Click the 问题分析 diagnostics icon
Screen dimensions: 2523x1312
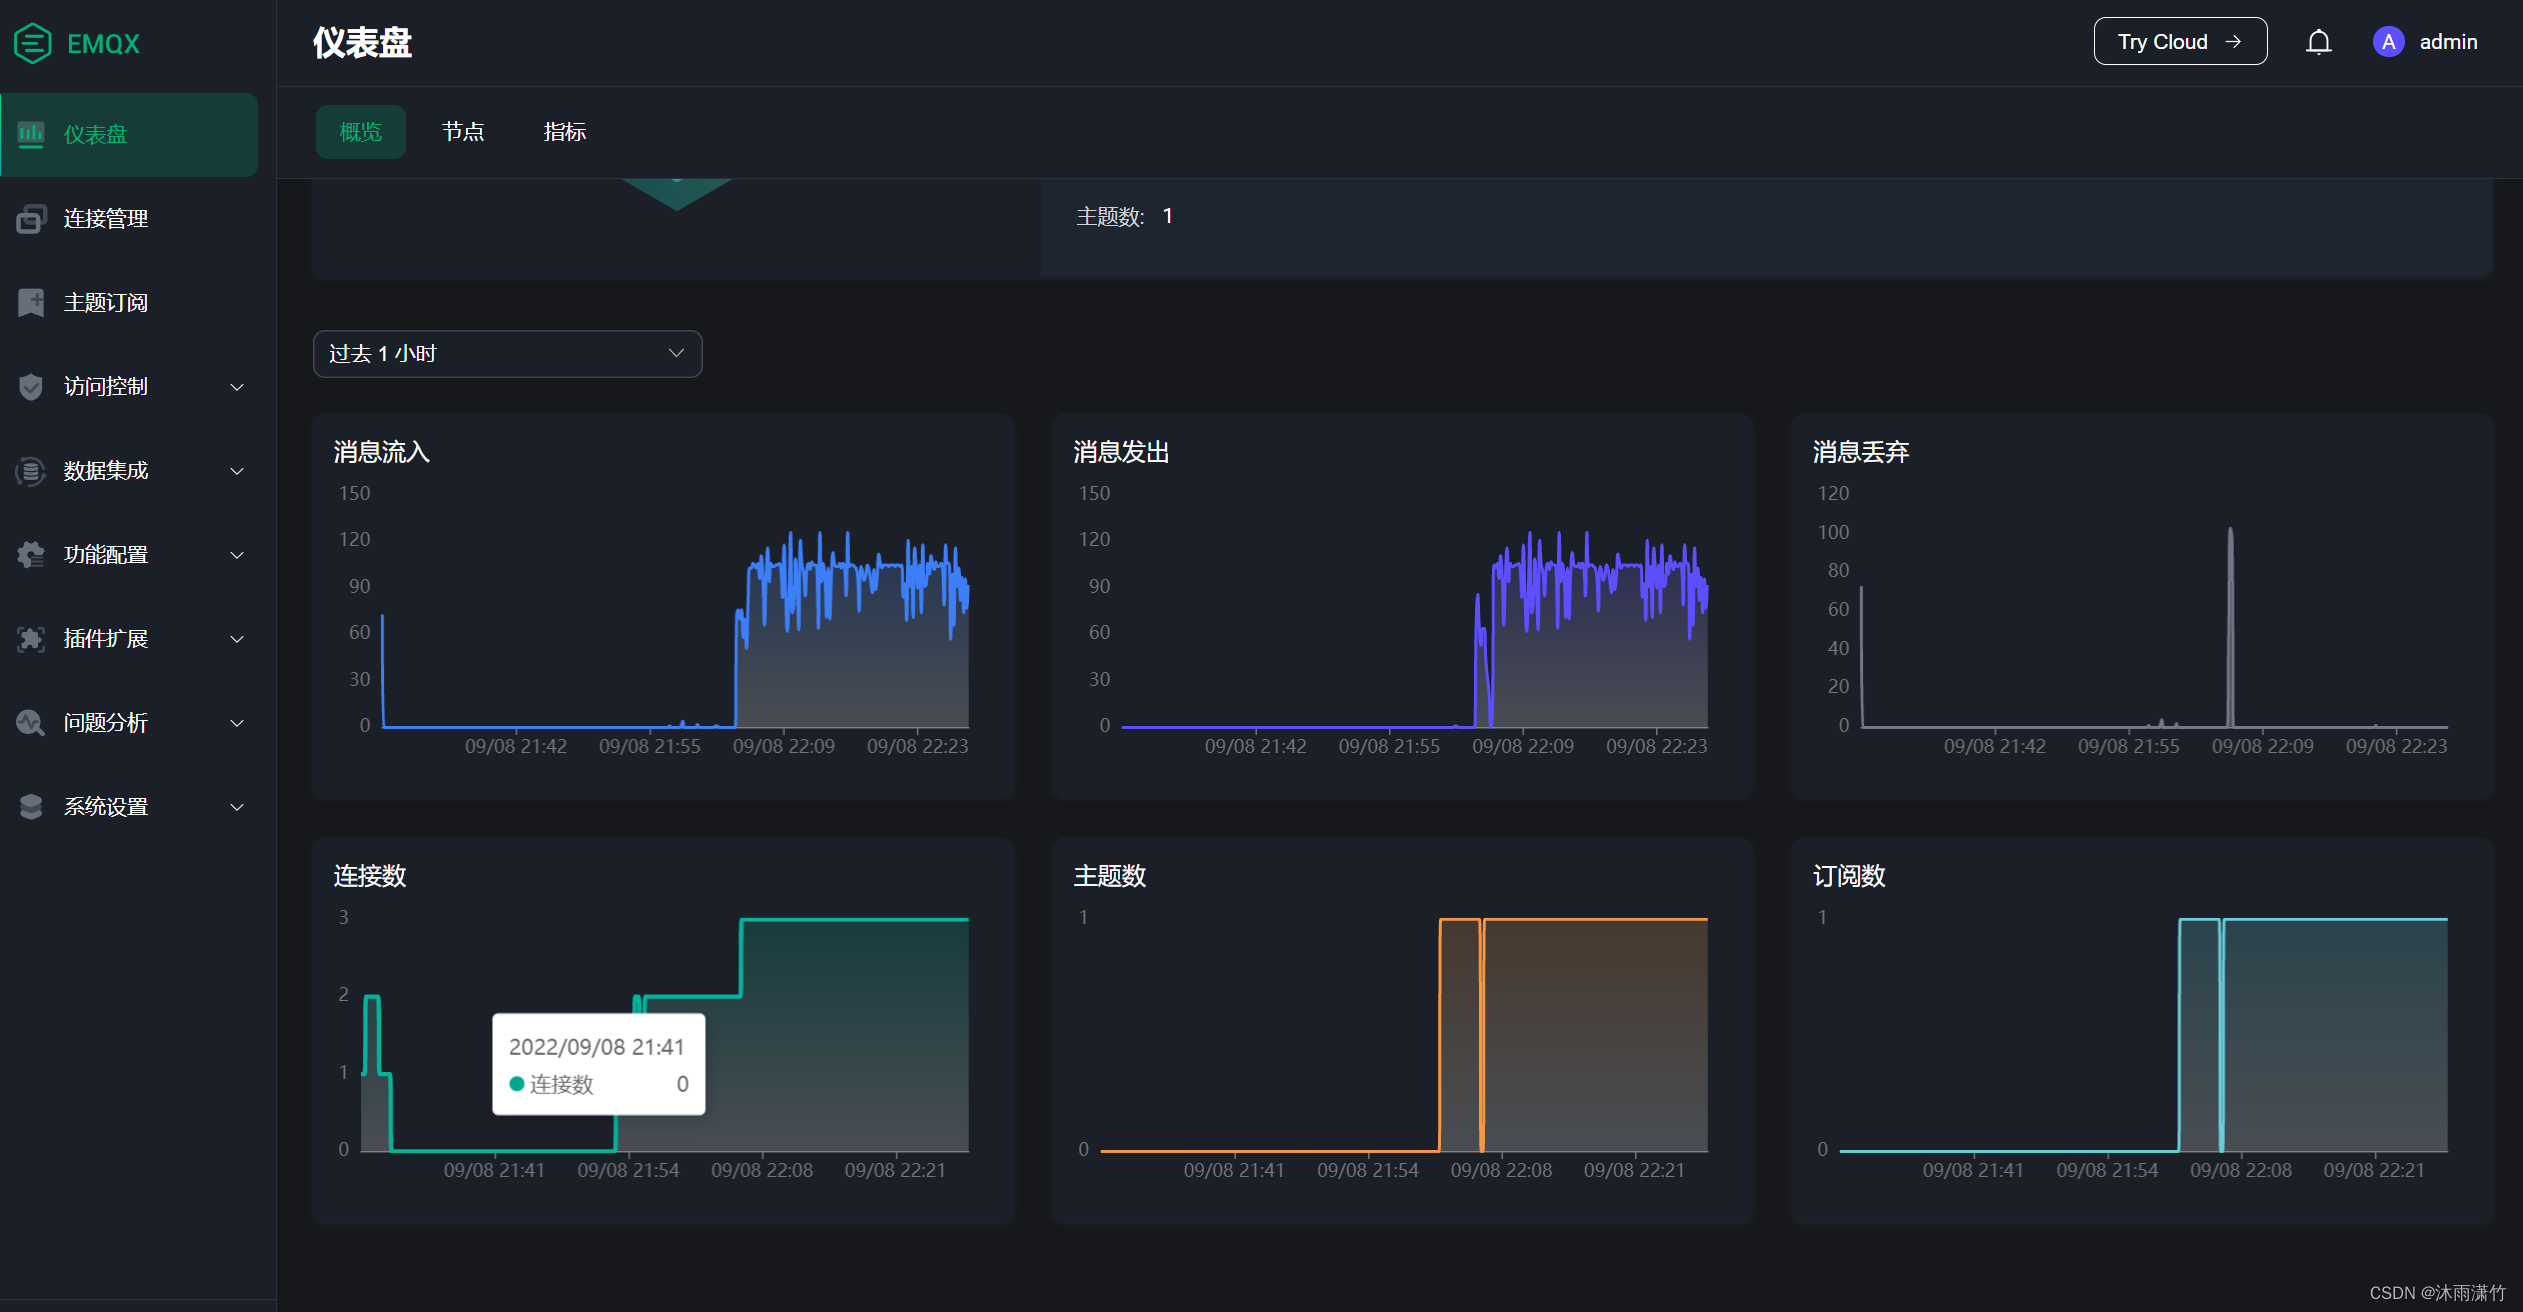pyautogui.click(x=31, y=722)
